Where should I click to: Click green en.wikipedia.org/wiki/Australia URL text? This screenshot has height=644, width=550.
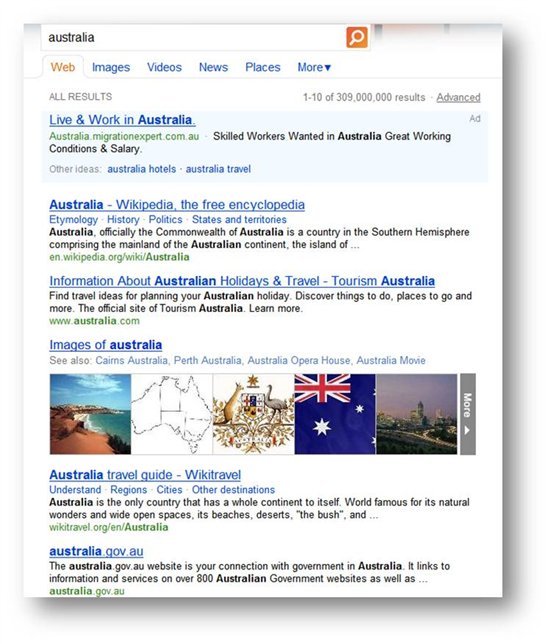pyautogui.click(x=119, y=257)
